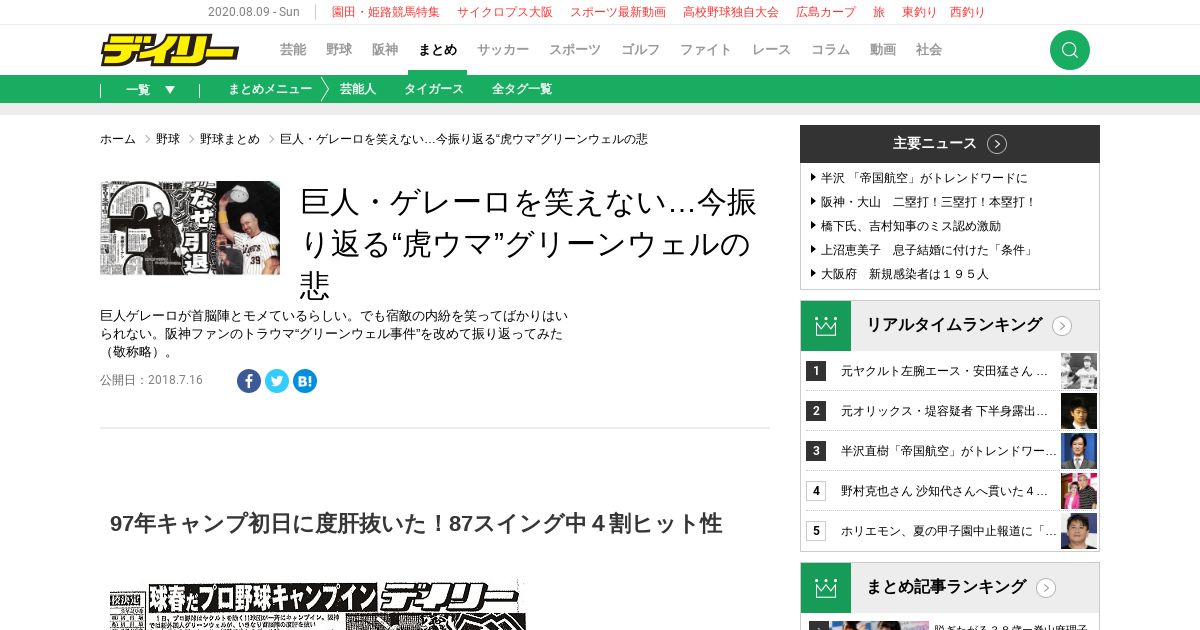Open ranking 1 元ヤクルト左腕エース・安田猛さん
The height and width of the screenshot is (630, 1200).
click(944, 371)
